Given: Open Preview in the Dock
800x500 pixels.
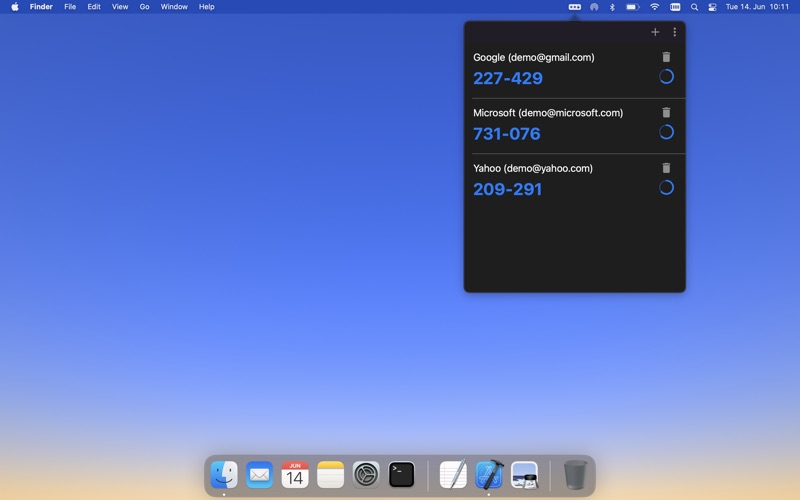Looking at the screenshot, I should coord(524,474).
